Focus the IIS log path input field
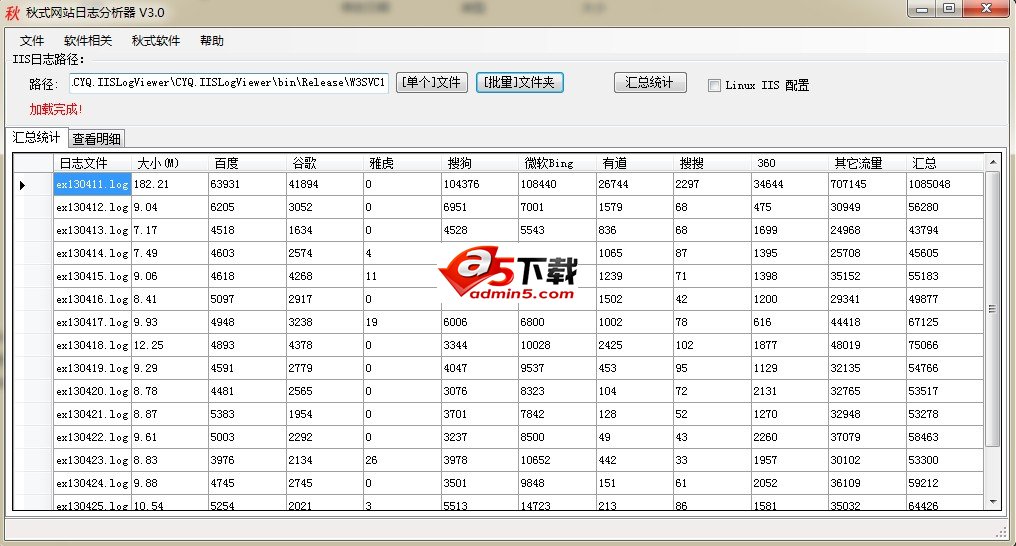 [x=229, y=83]
